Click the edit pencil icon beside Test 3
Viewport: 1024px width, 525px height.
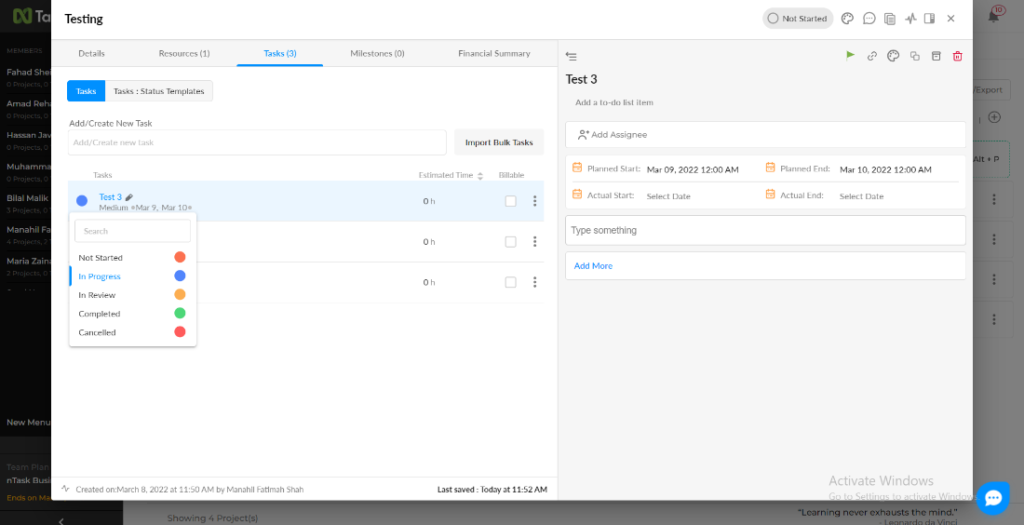pos(129,197)
